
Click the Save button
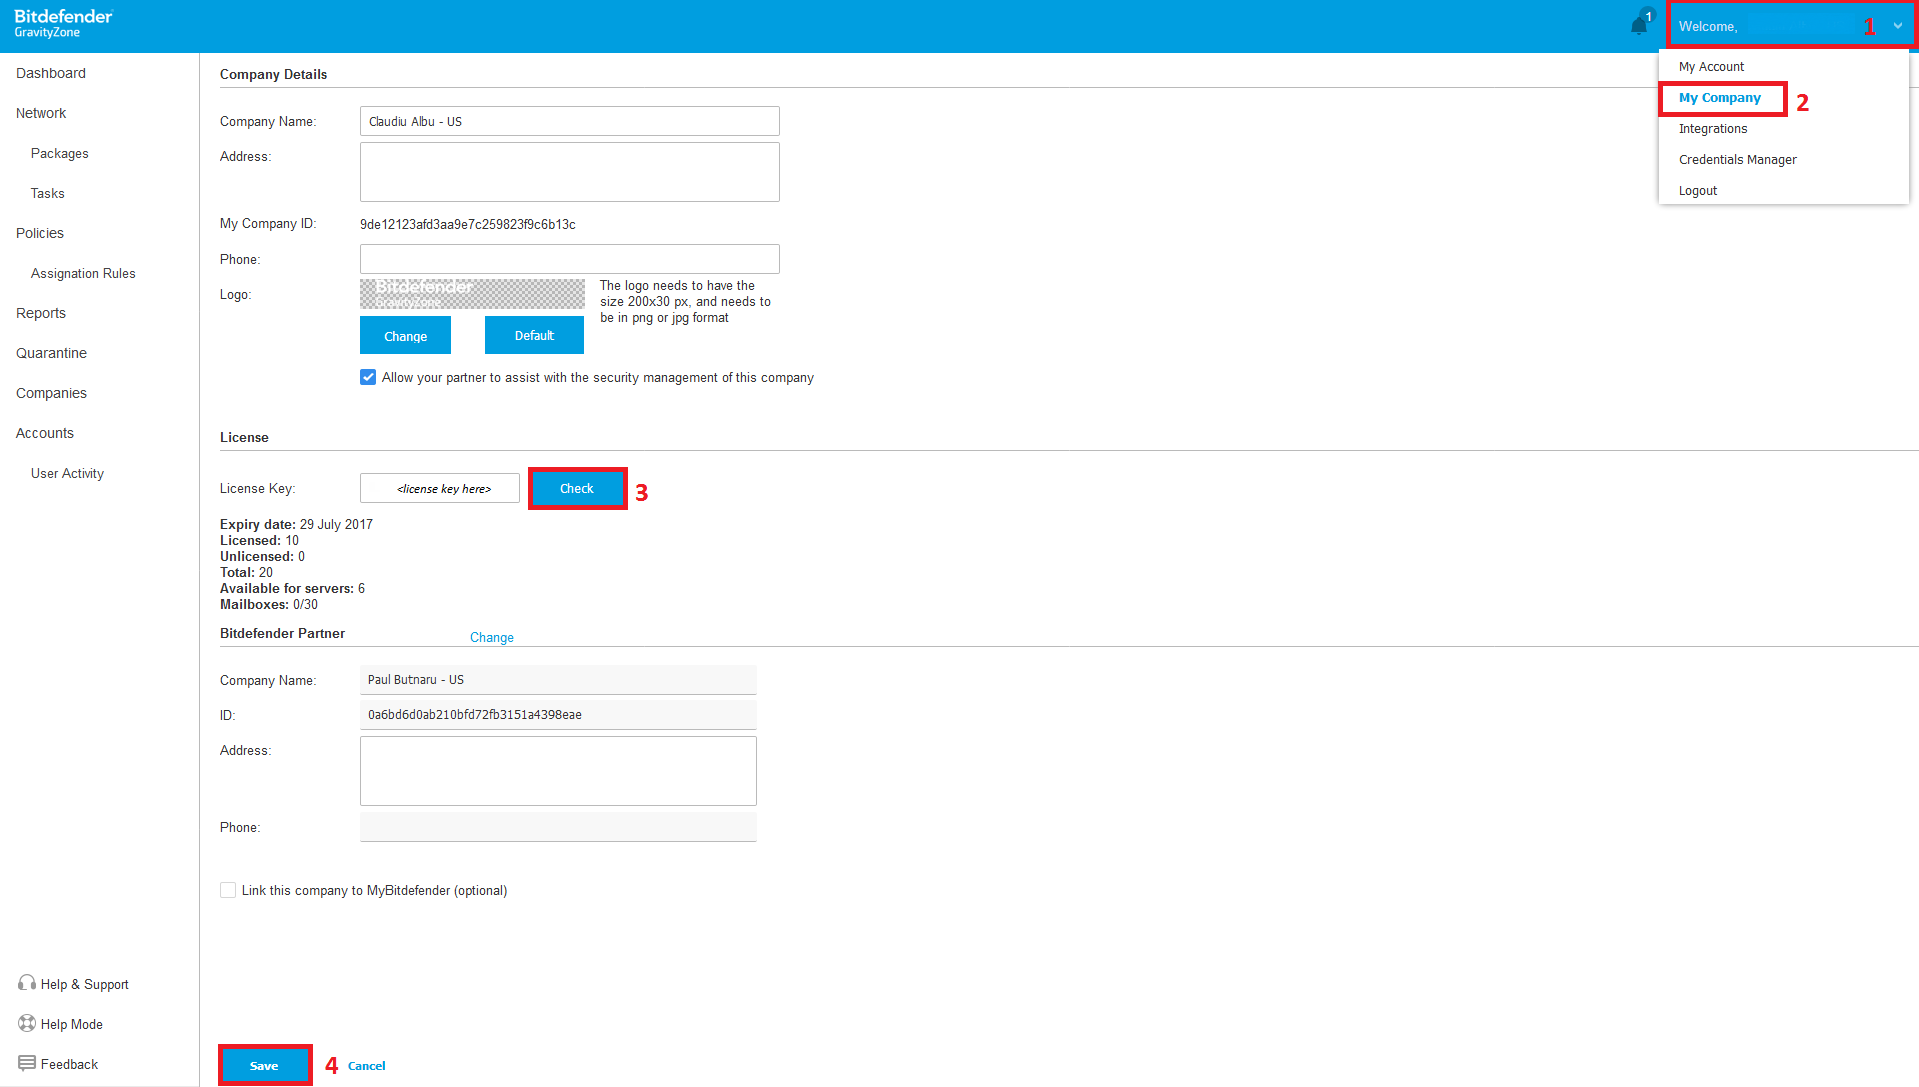(x=264, y=1065)
